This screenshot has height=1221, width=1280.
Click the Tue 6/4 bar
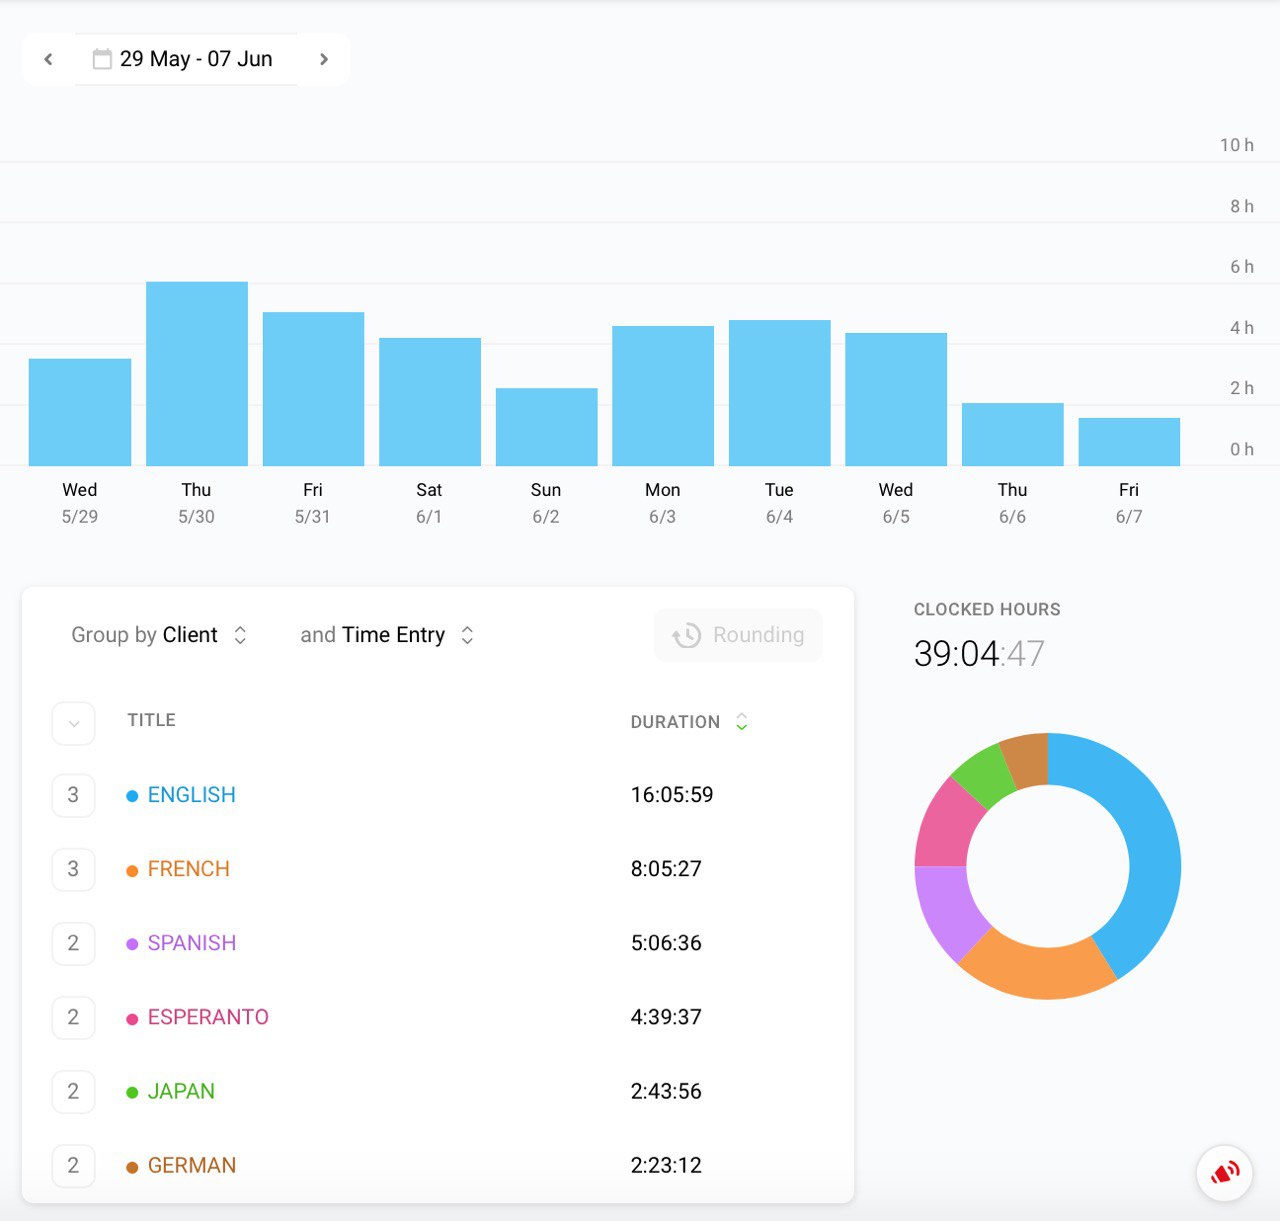(780, 393)
